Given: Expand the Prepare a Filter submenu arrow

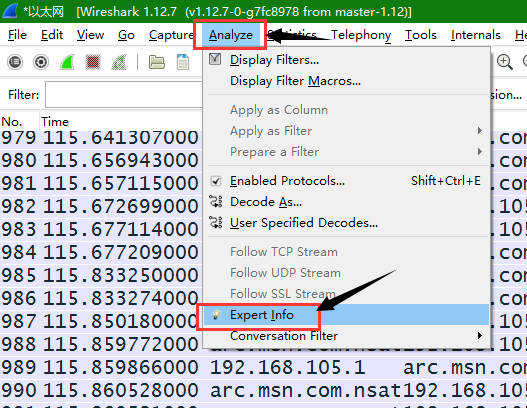Looking at the screenshot, I should point(480,152).
